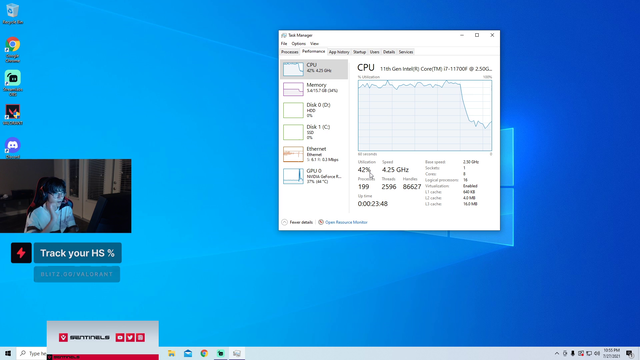The height and width of the screenshot is (360, 640).
Task: Click the taskbar search box
Action: pos(32,353)
